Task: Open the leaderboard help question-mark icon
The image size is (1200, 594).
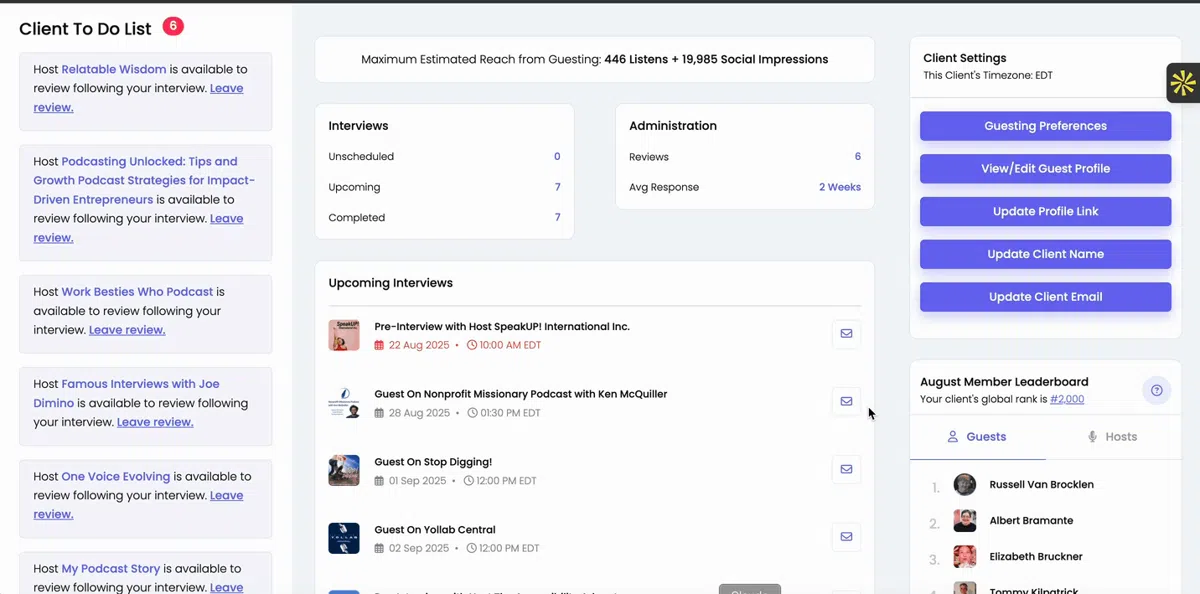Action: pyautogui.click(x=1157, y=390)
